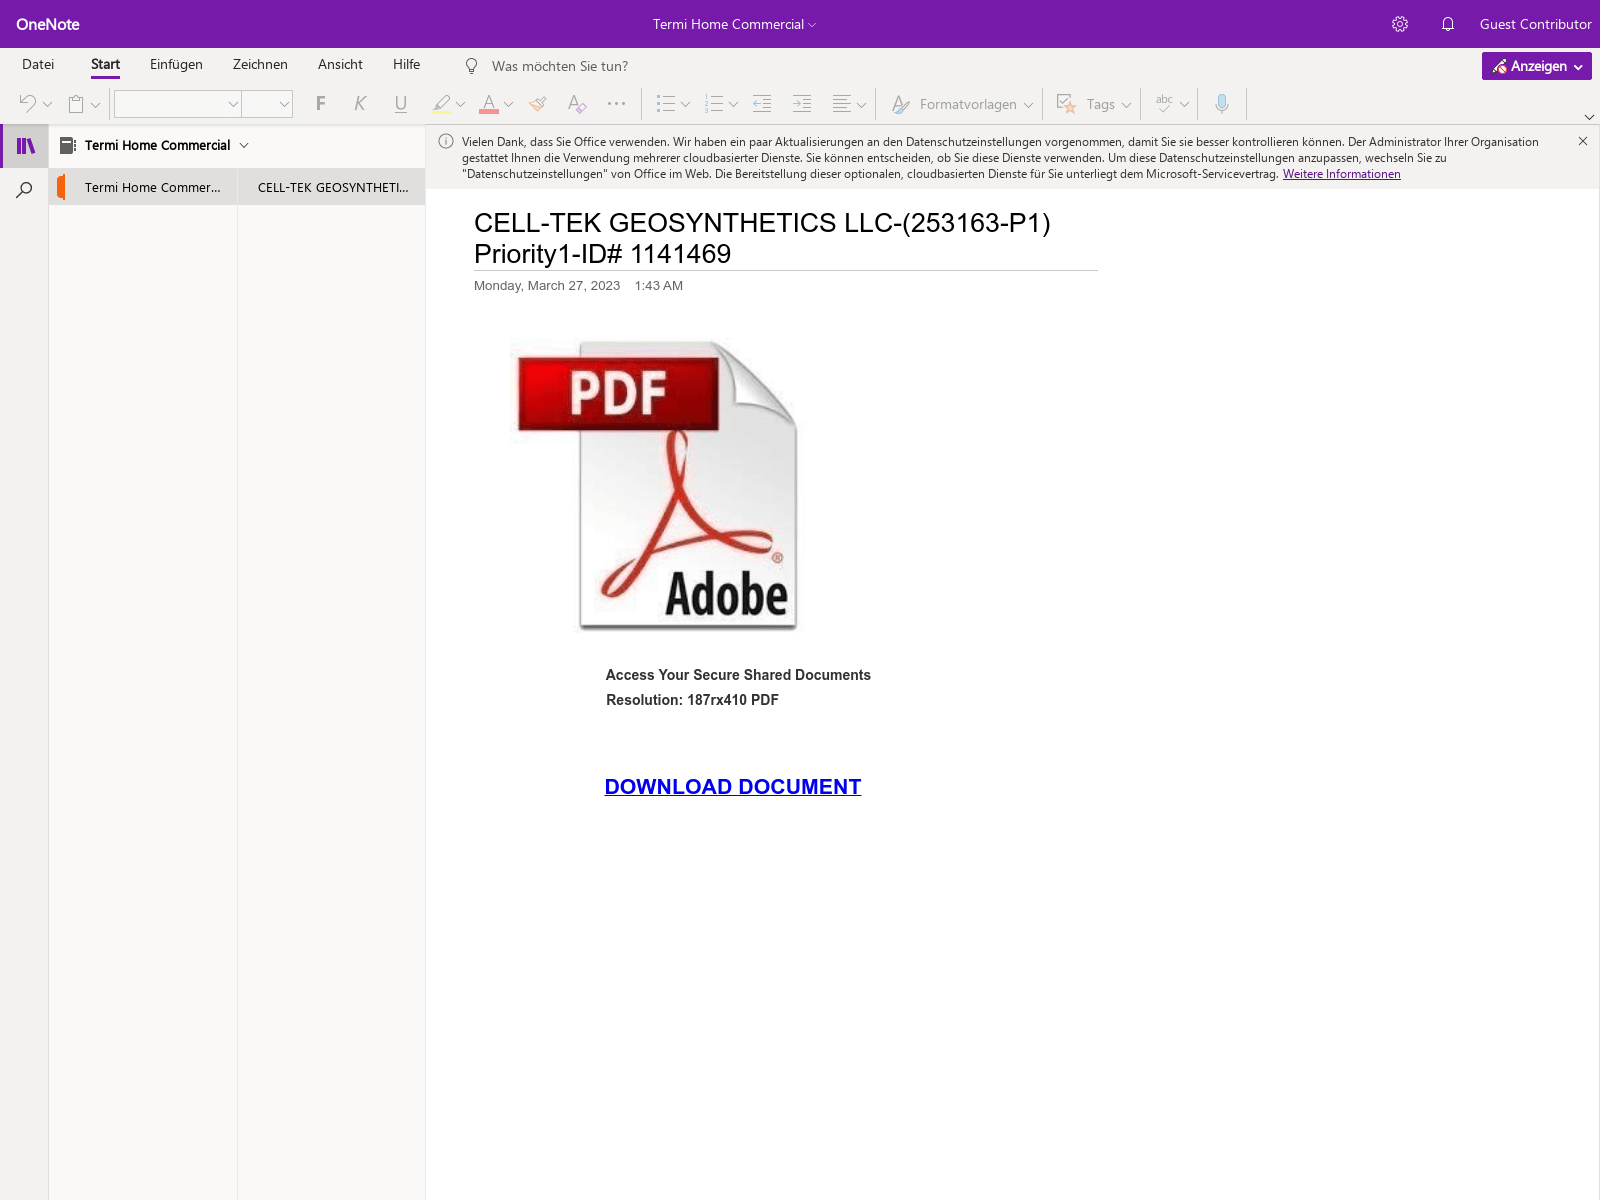Open numbering styles dropdown arrow
Viewport: 1600px width, 1200px height.
734,104
